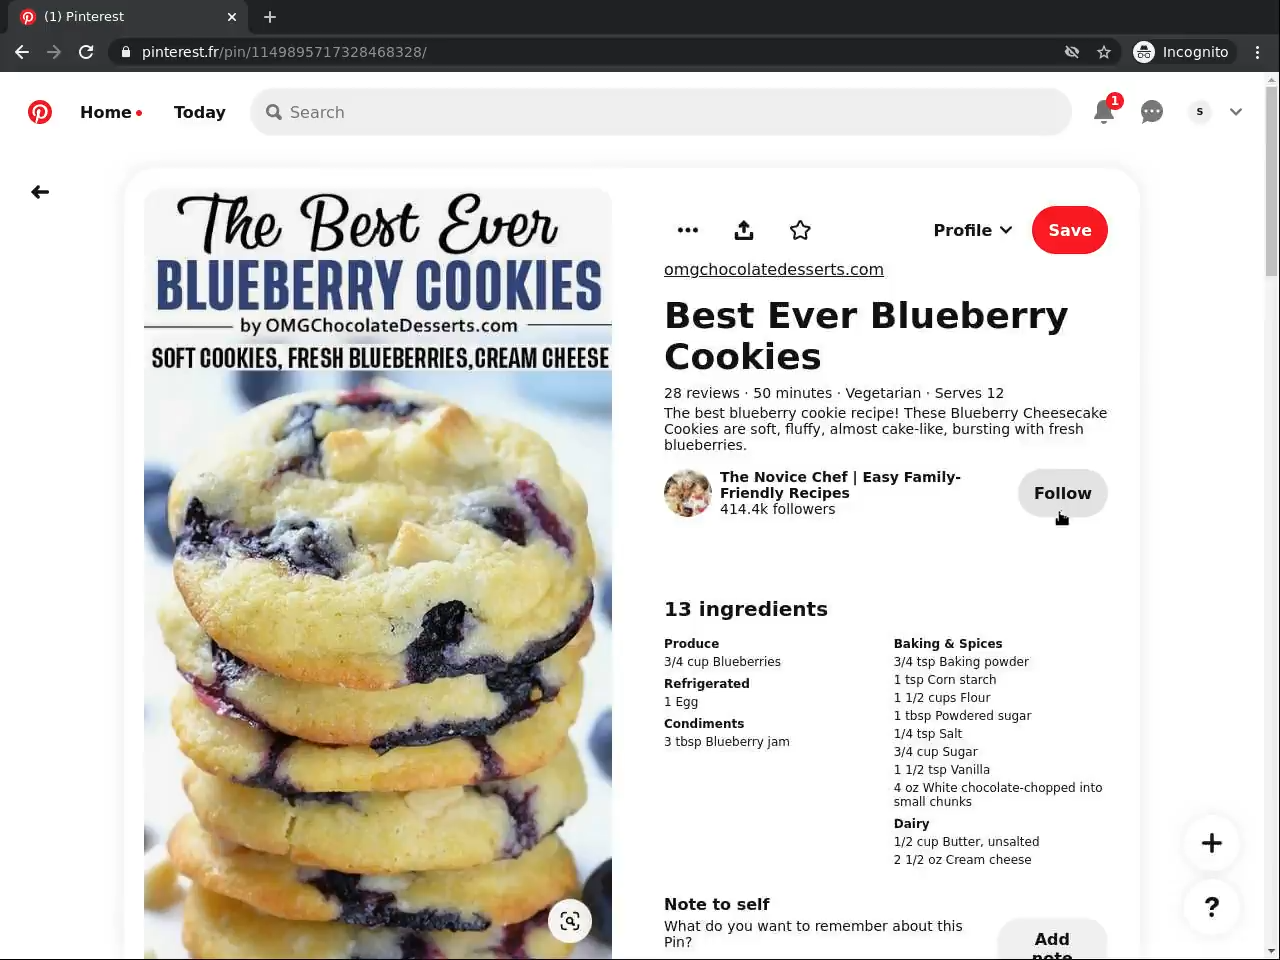Image resolution: width=1280 pixels, height=960 pixels.
Task: Click the plus create button
Action: pyautogui.click(x=1212, y=843)
